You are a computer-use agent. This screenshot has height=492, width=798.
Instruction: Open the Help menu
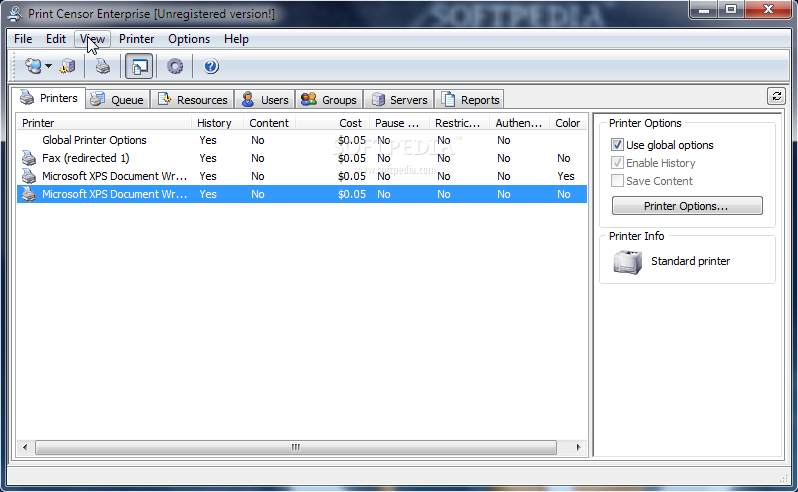click(x=236, y=39)
